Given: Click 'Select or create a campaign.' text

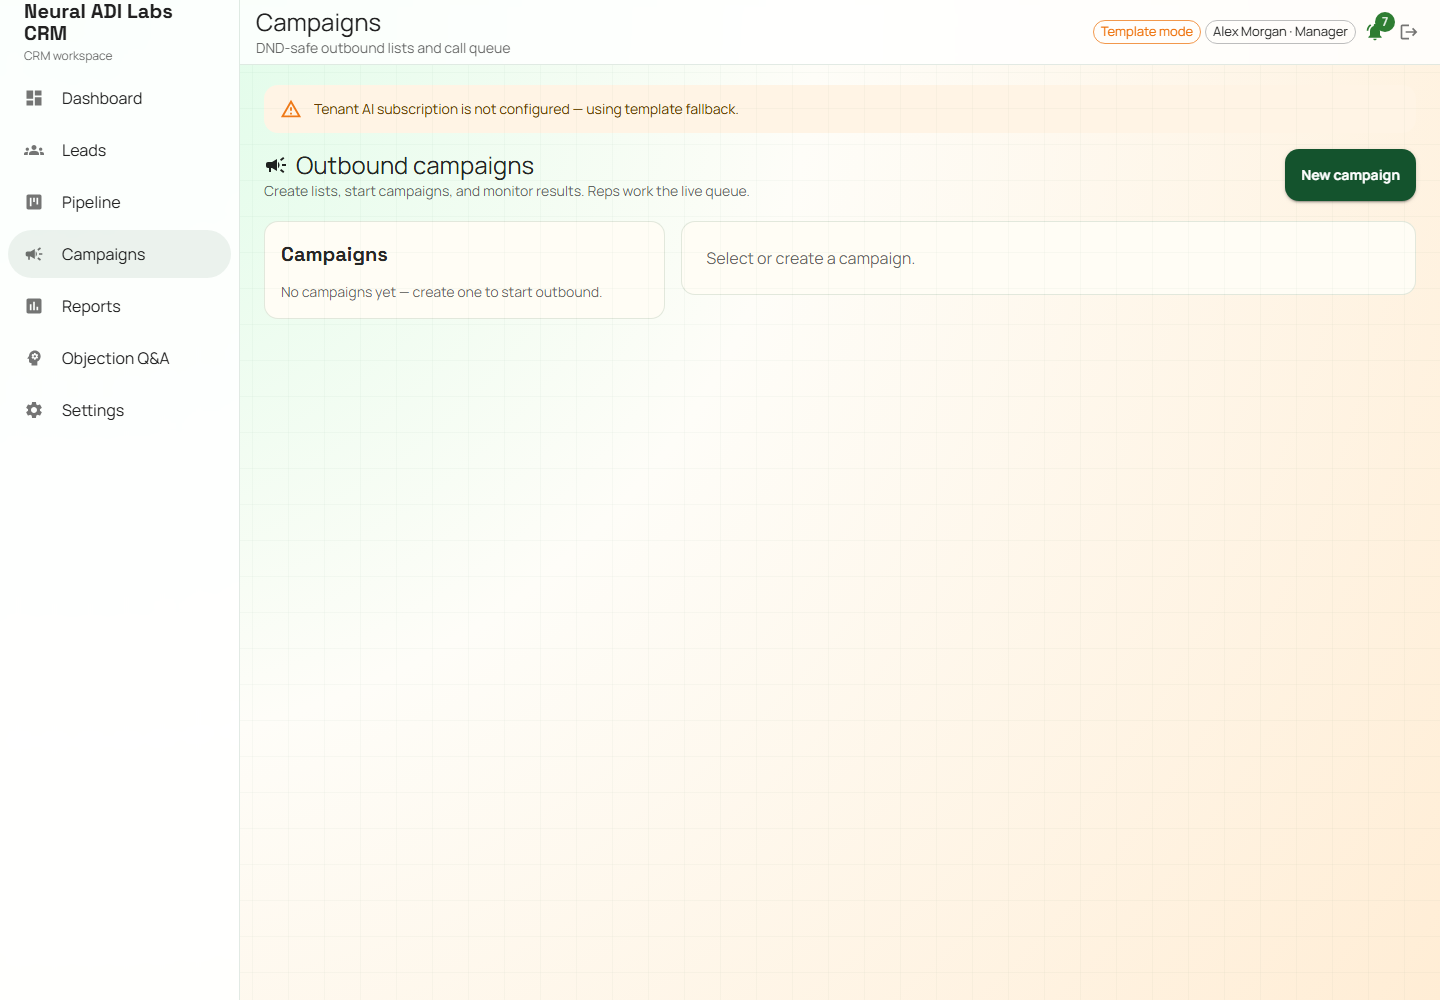Looking at the screenshot, I should pyautogui.click(x=810, y=258).
